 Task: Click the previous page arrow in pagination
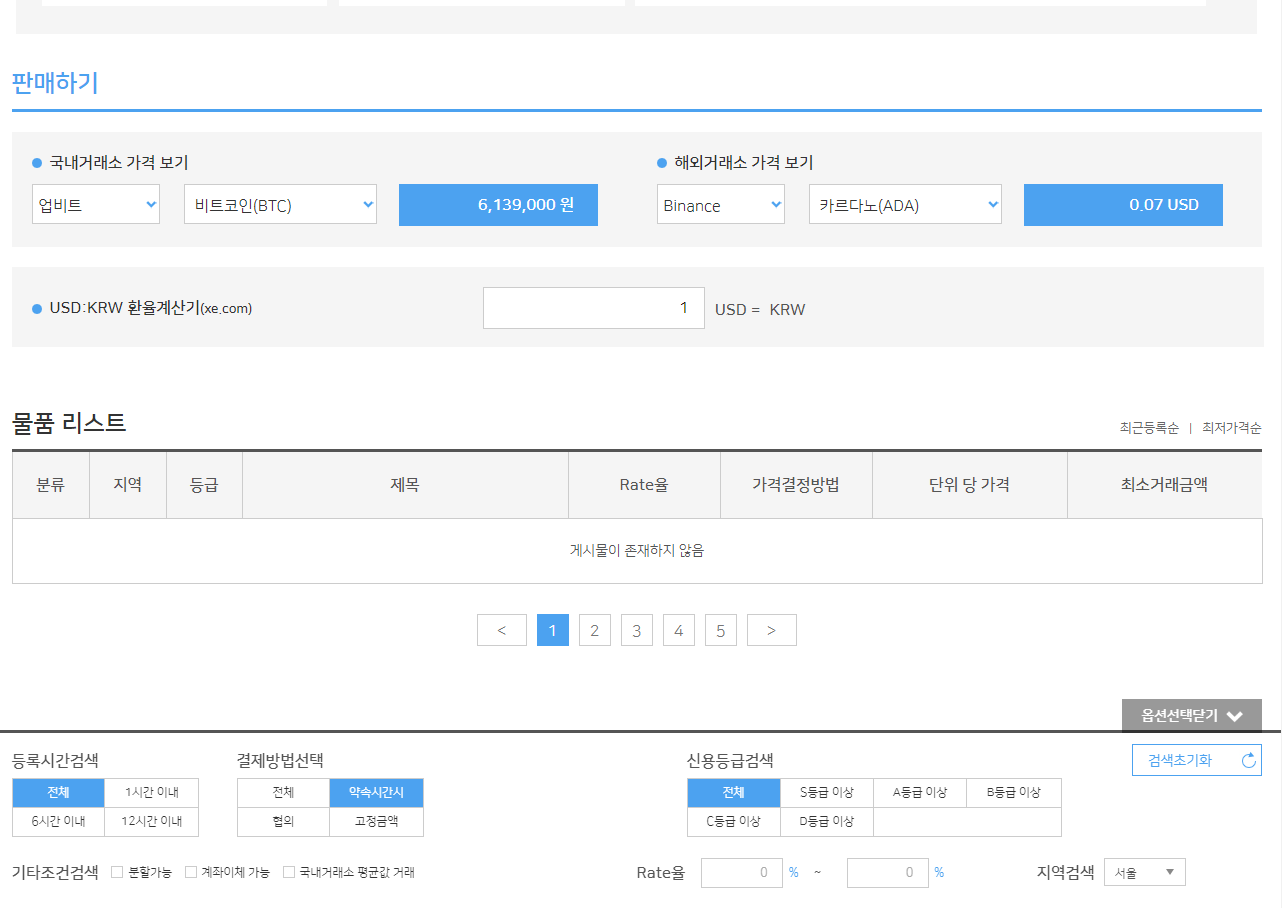502,630
